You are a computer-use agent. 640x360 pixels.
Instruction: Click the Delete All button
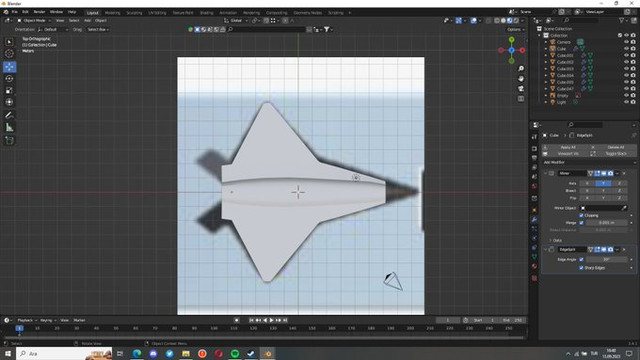coord(613,147)
